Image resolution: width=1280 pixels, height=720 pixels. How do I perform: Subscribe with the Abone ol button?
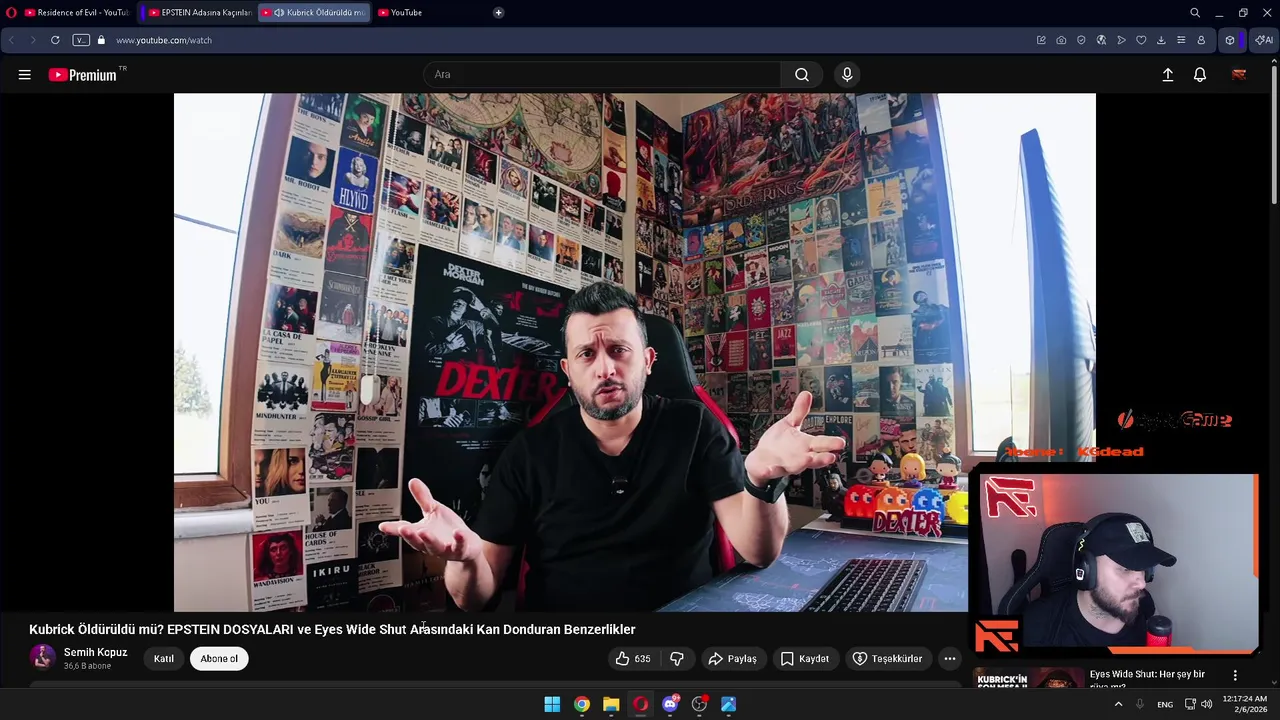click(x=219, y=659)
